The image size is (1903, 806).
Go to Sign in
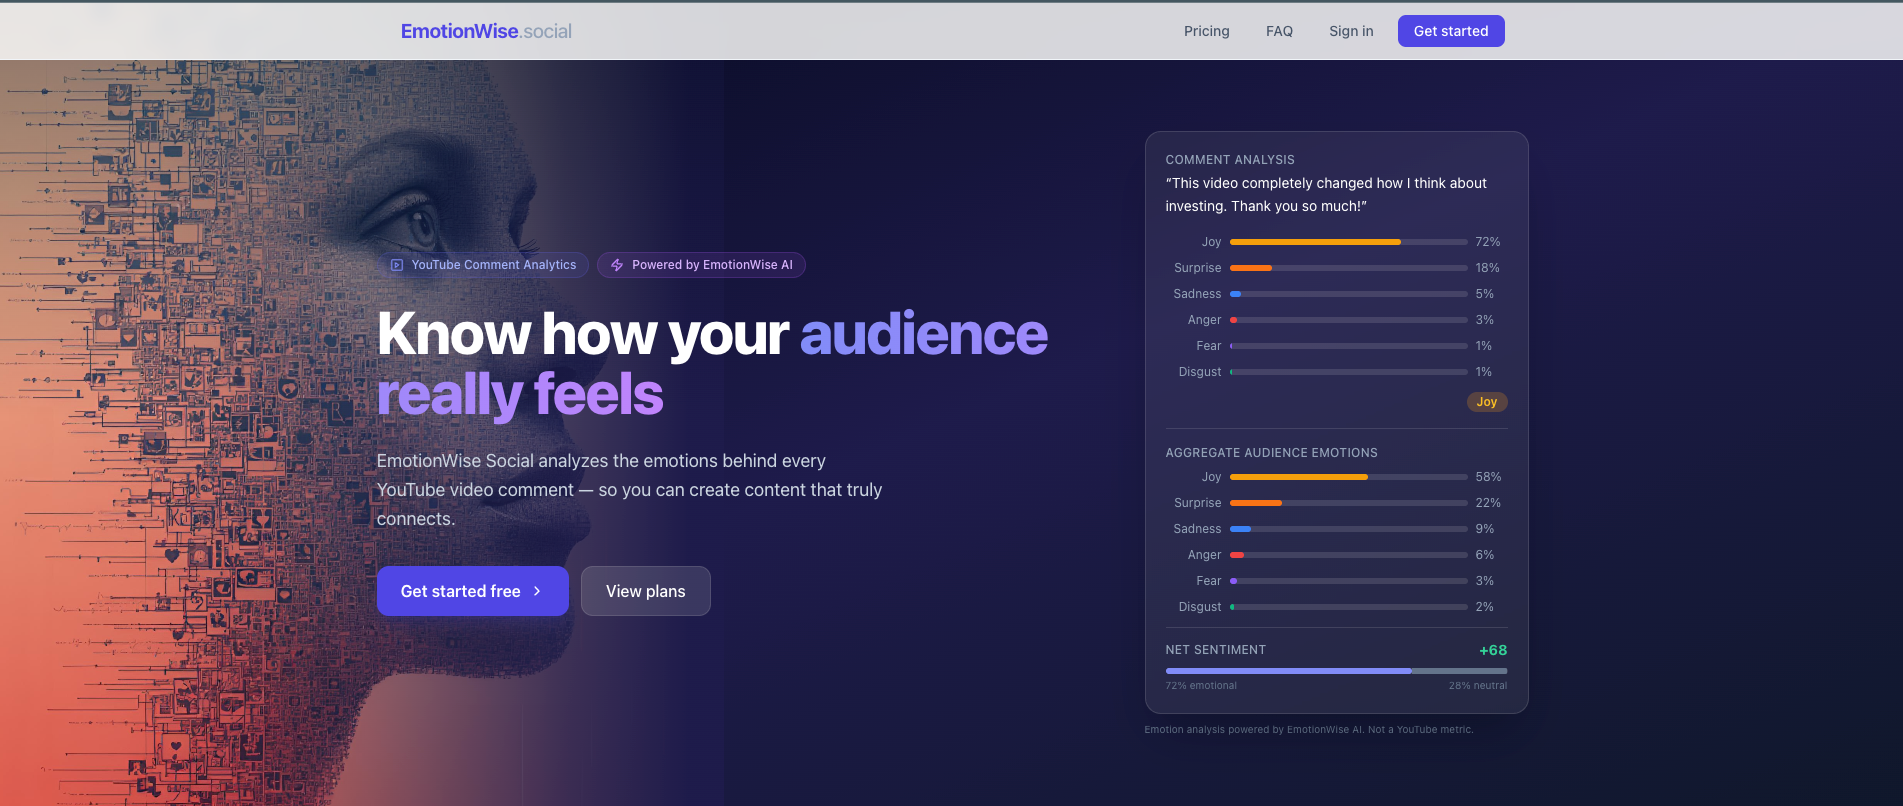click(1351, 31)
